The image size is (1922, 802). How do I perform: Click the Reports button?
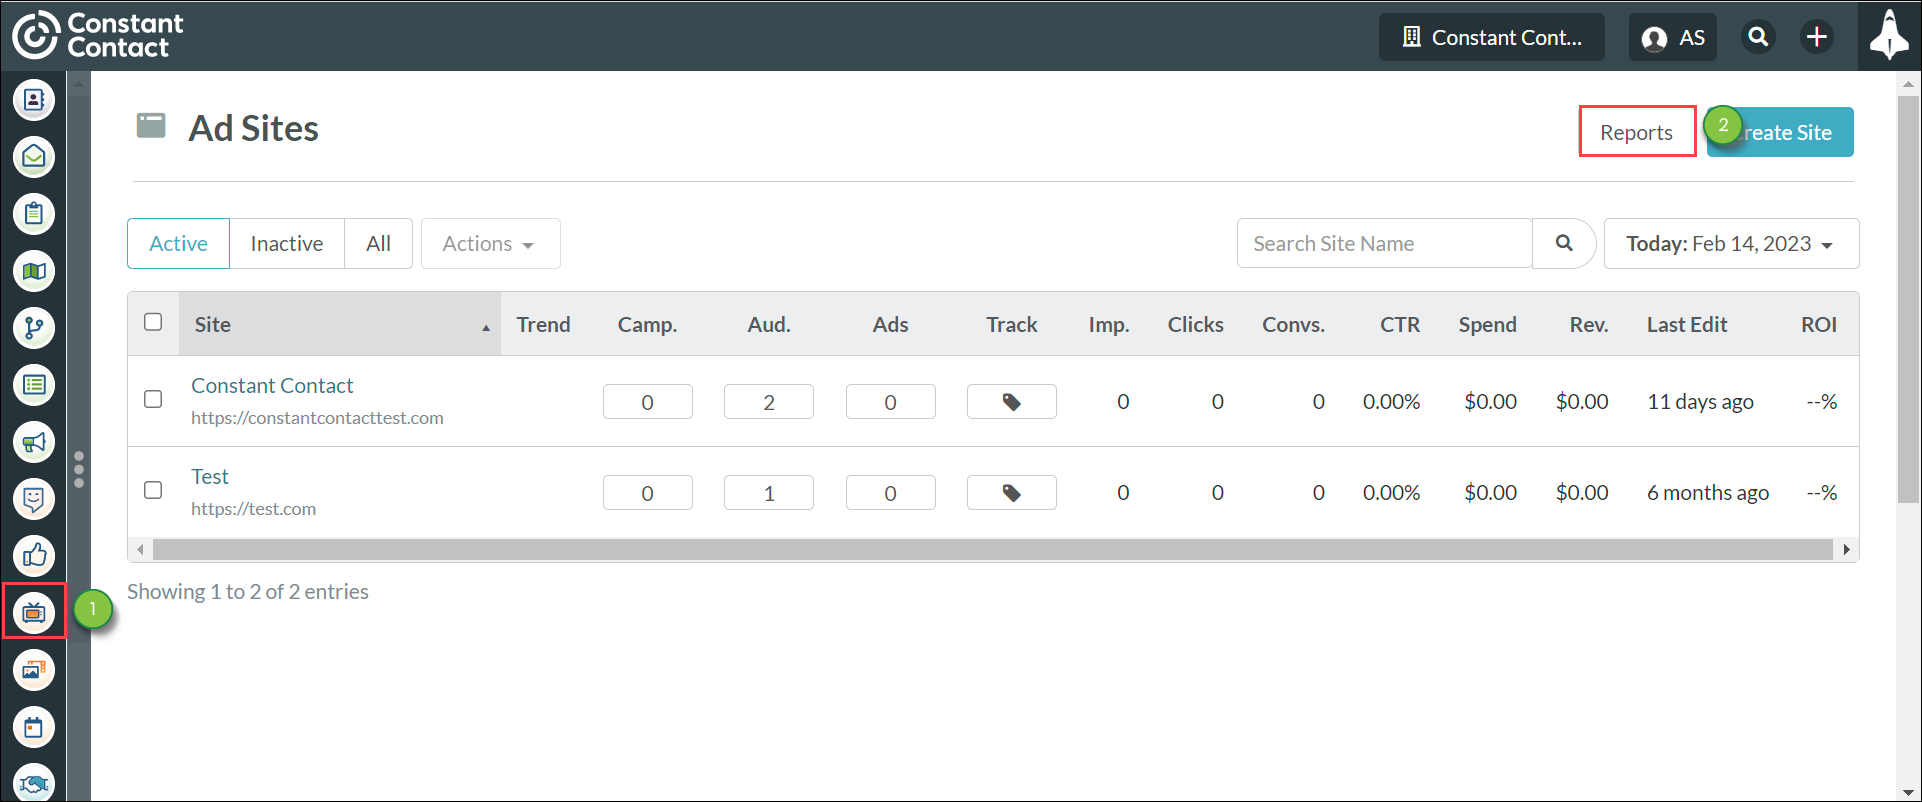tap(1637, 132)
